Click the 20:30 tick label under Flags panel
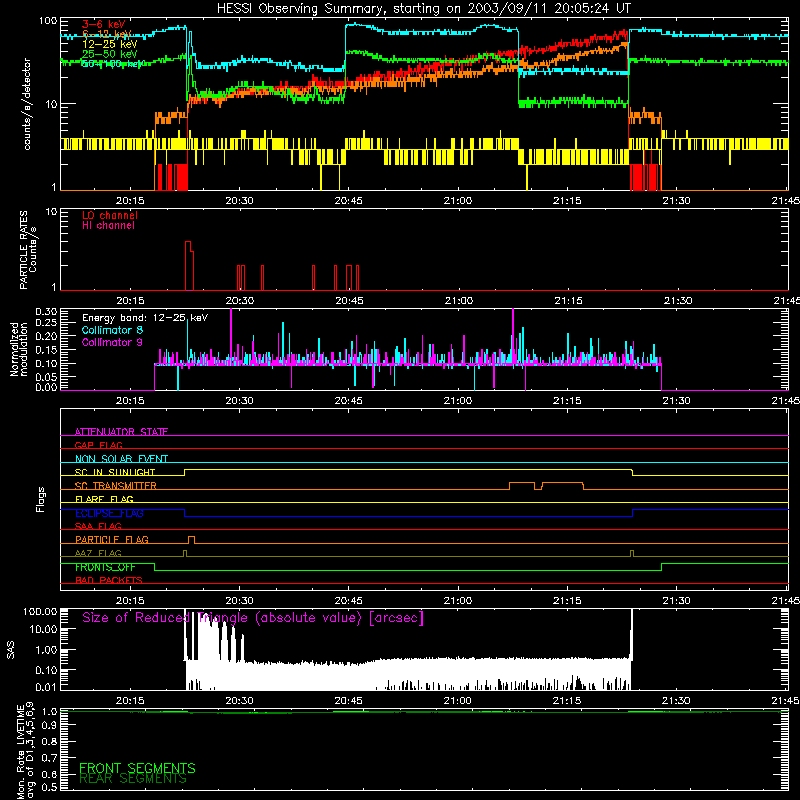The height and width of the screenshot is (800, 800). pos(239,601)
